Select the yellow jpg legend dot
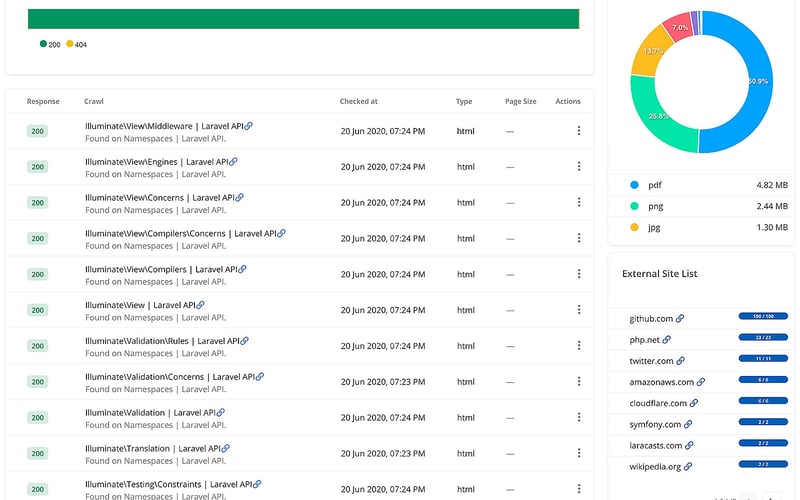The height and width of the screenshot is (500, 800). pyautogui.click(x=634, y=227)
